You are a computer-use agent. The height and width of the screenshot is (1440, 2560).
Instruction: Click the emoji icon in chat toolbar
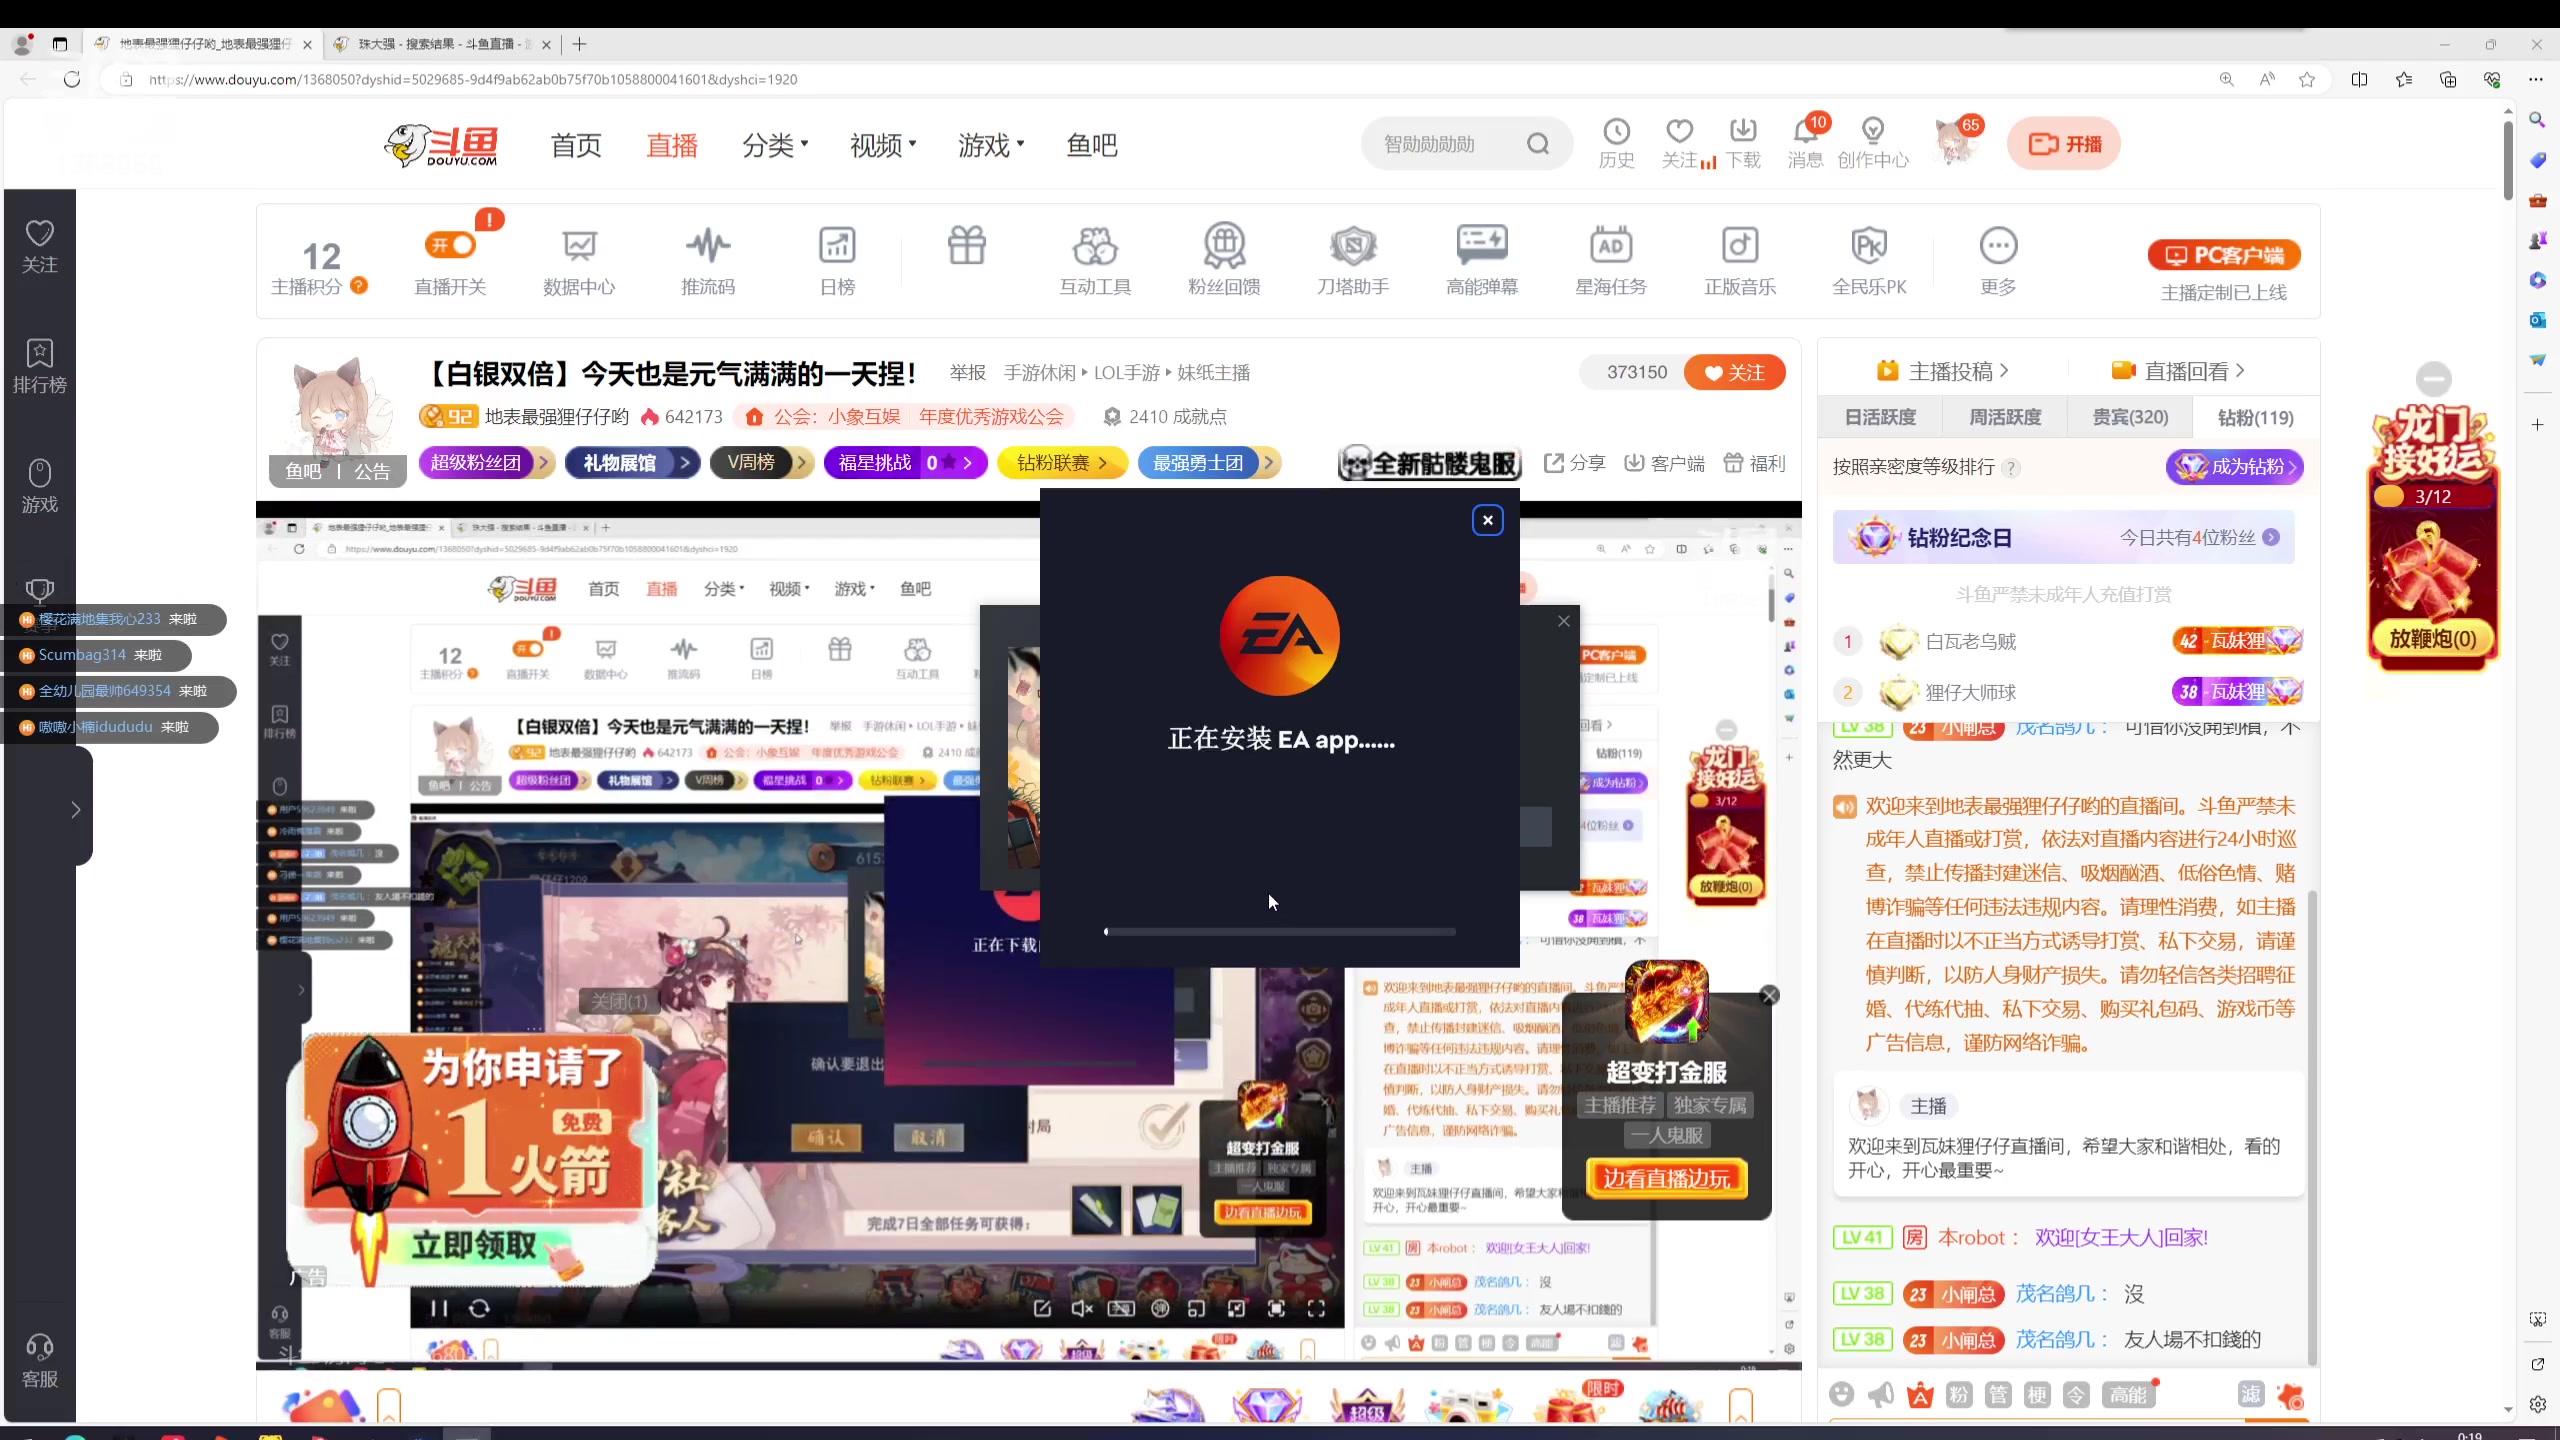(1841, 1394)
